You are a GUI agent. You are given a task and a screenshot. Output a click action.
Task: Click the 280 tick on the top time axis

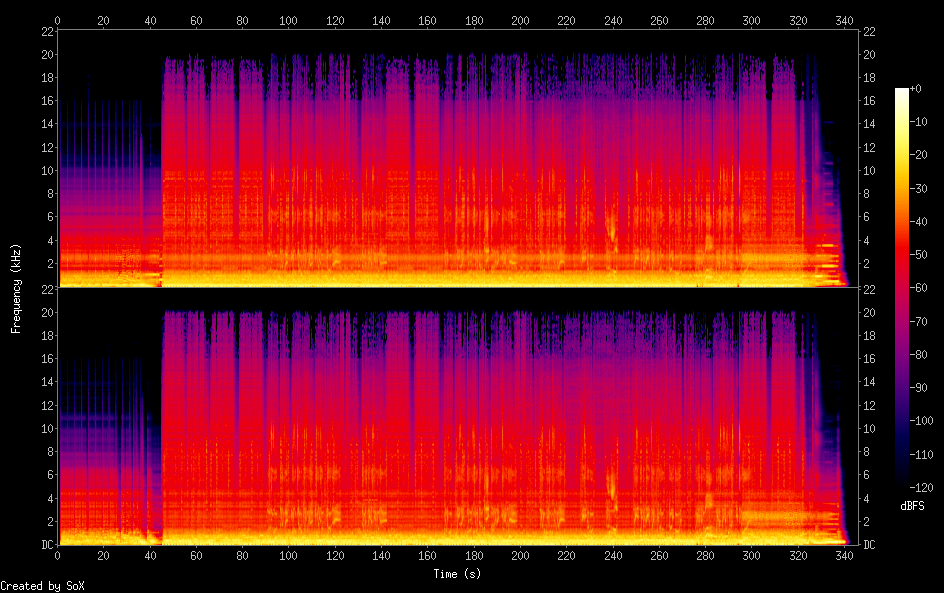tap(705, 20)
